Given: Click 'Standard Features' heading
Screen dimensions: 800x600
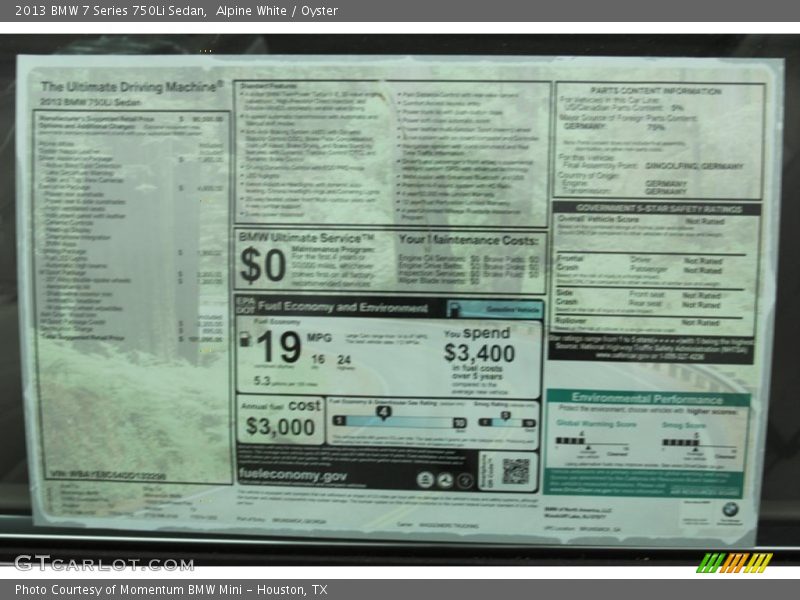Looking at the screenshot, I should 268,86.
